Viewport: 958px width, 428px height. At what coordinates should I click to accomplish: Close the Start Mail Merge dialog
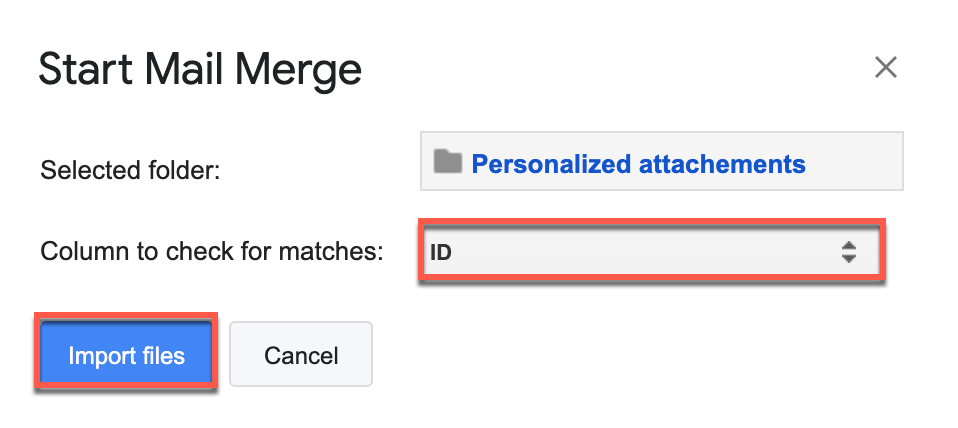885,68
